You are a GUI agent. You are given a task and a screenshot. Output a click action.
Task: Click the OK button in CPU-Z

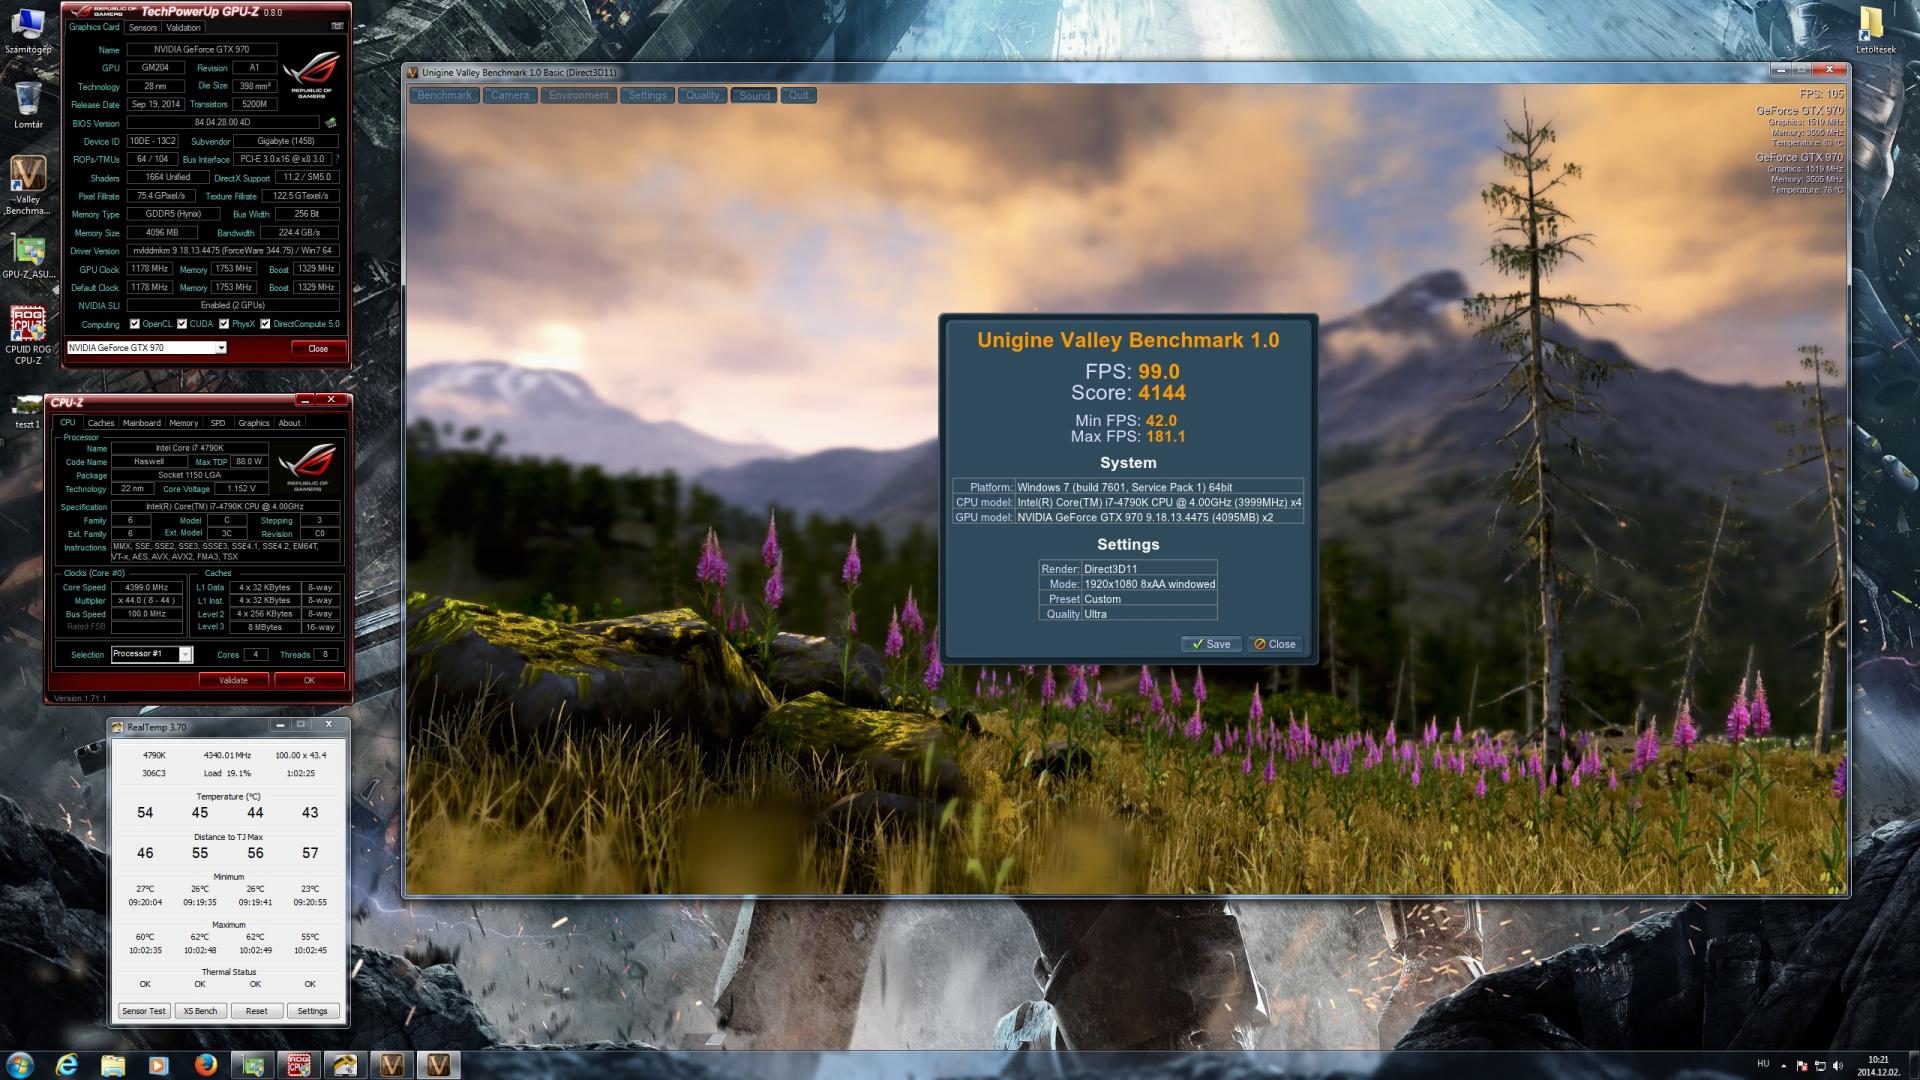point(309,680)
